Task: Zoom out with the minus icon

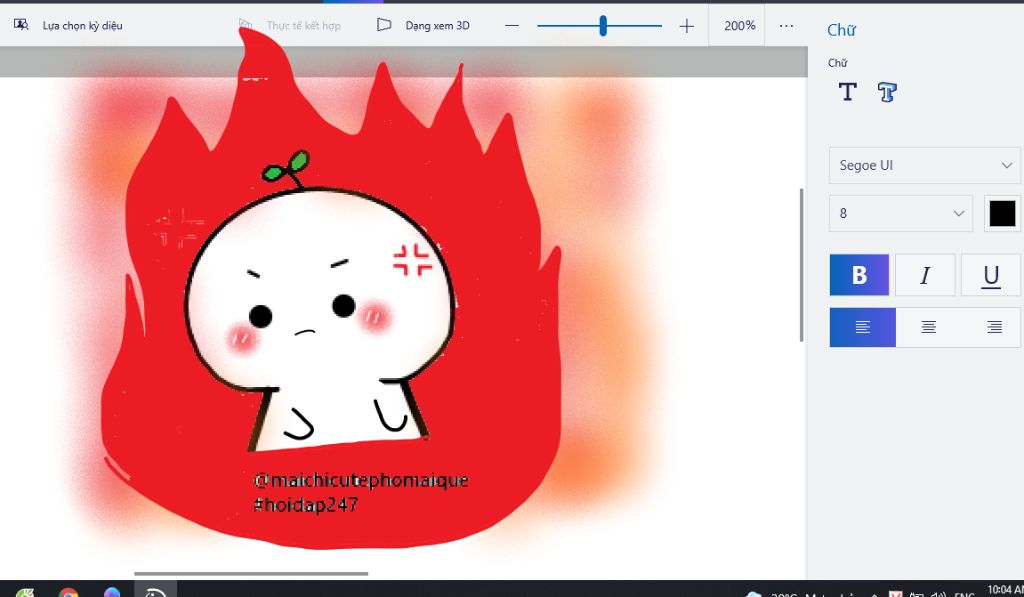Action: point(512,25)
